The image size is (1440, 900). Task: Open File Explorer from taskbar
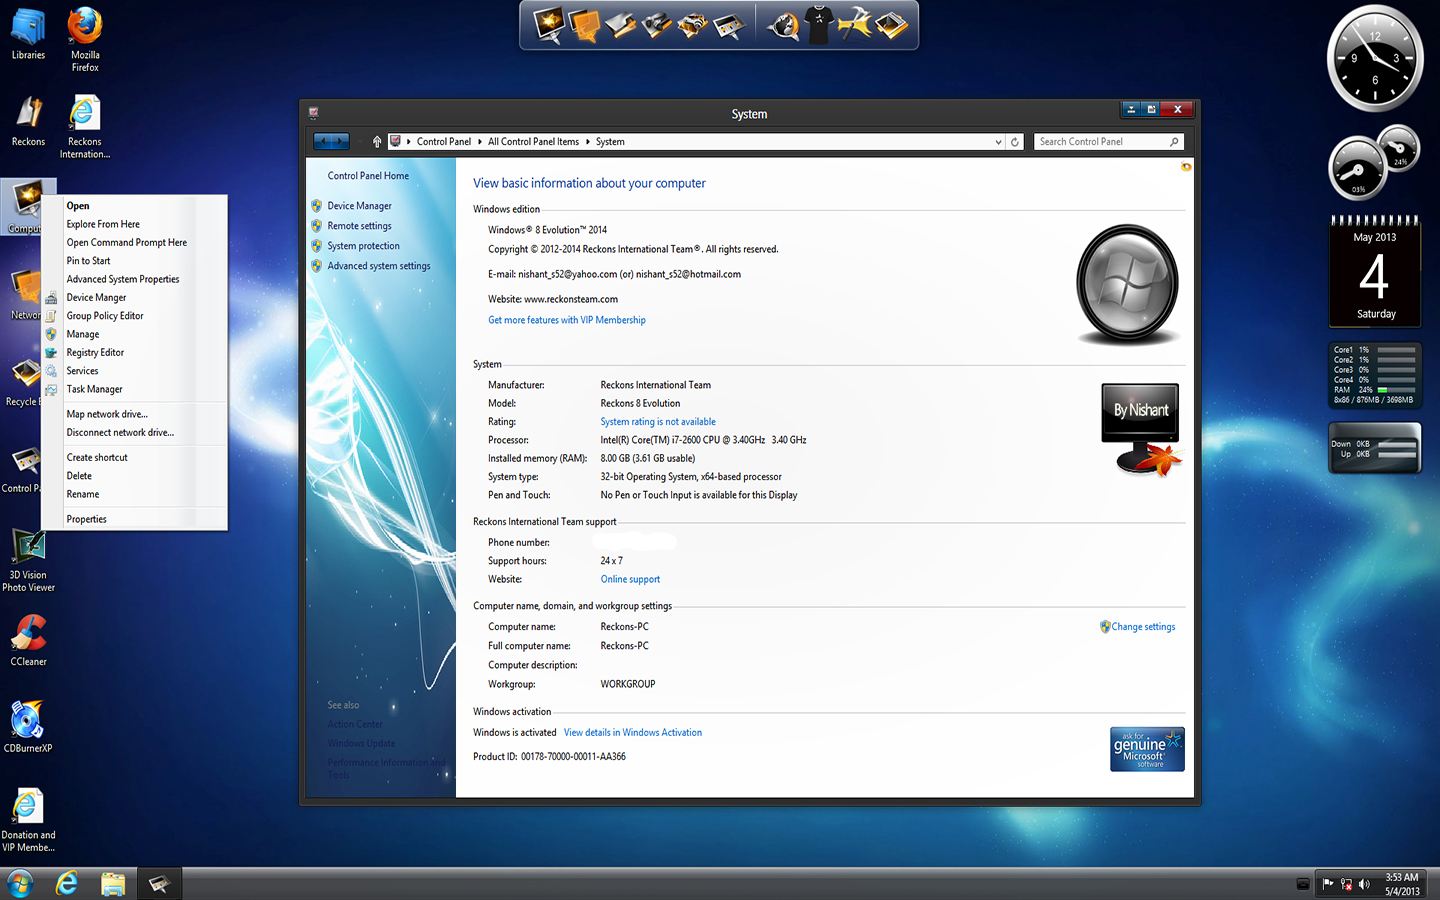(x=113, y=883)
